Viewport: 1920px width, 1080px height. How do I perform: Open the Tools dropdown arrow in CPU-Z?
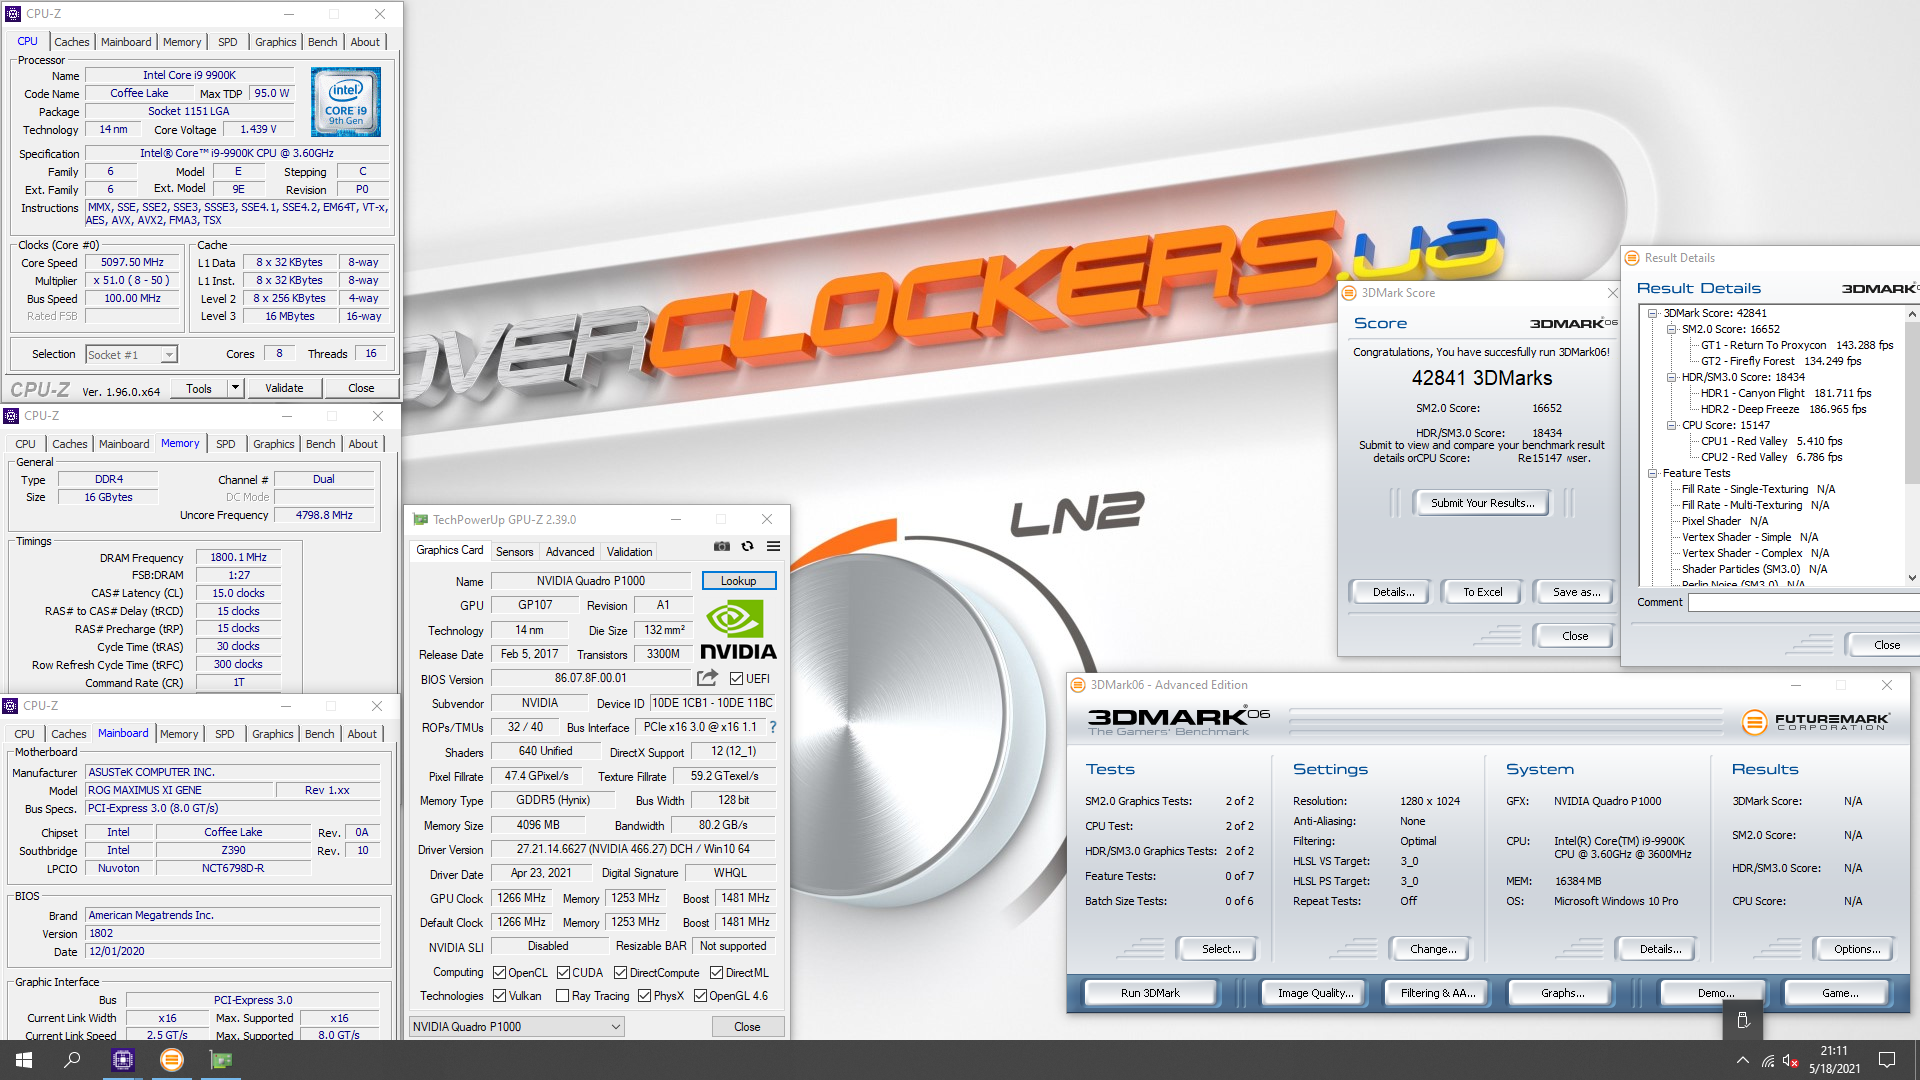(x=235, y=388)
